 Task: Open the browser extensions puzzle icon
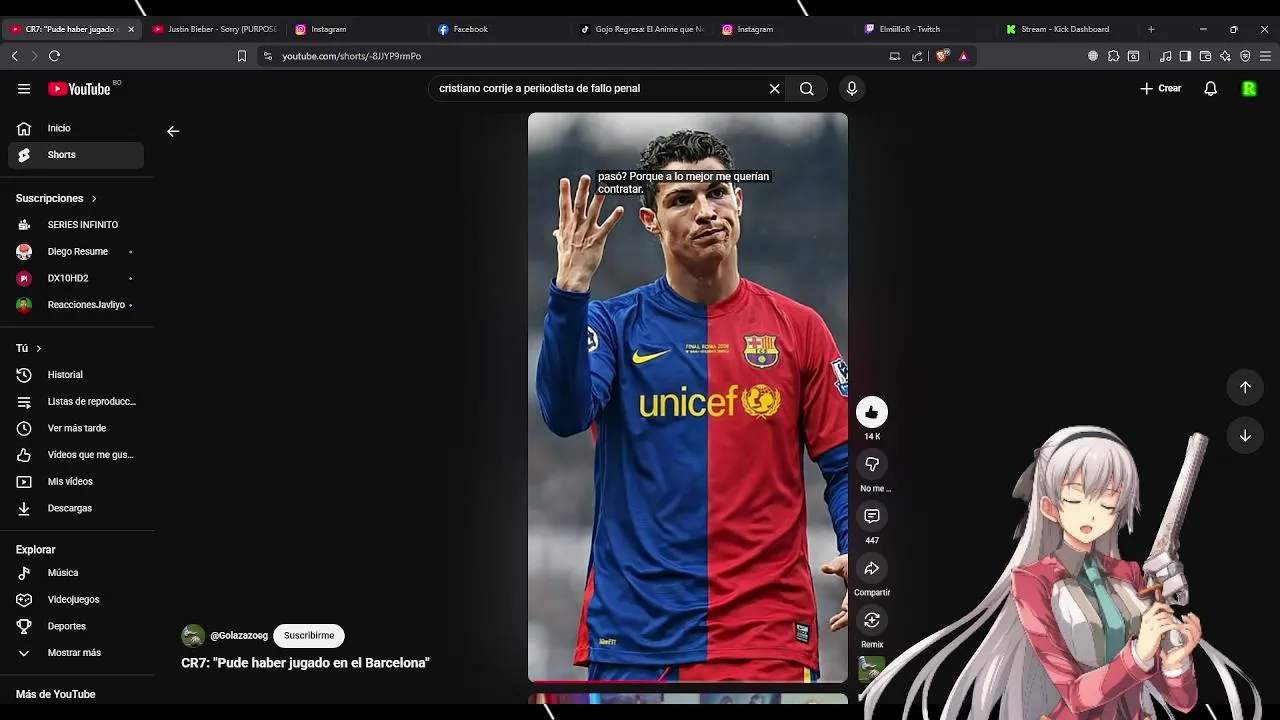[x=1113, y=56]
